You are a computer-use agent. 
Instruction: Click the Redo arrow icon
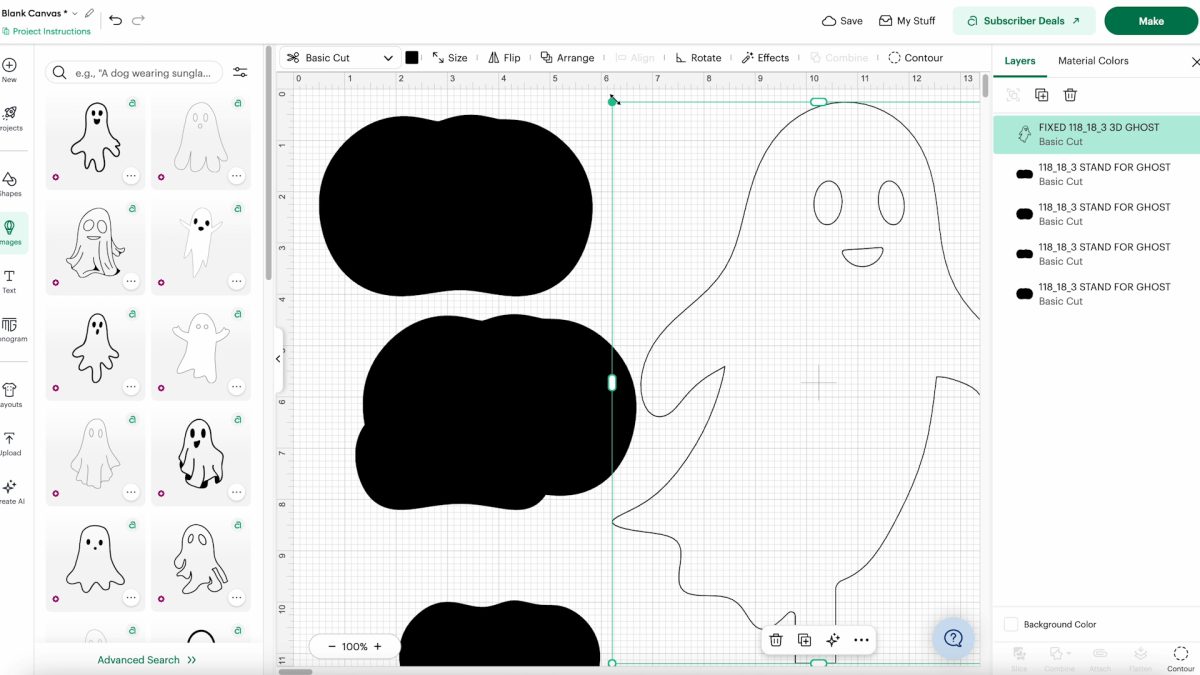click(x=138, y=20)
